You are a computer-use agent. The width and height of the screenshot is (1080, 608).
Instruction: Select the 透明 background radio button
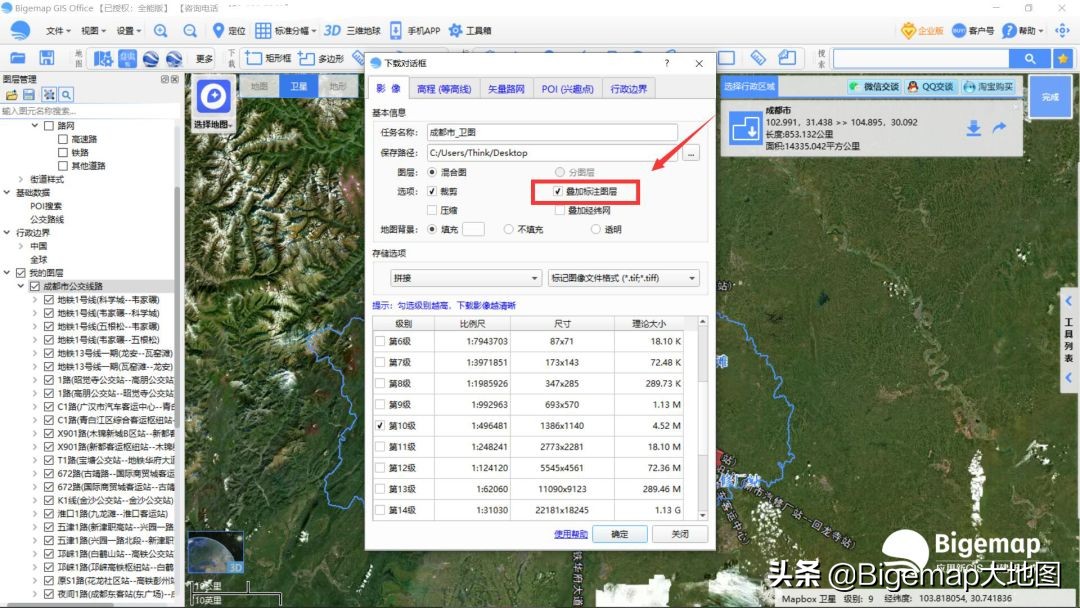pyautogui.click(x=595, y=228)
